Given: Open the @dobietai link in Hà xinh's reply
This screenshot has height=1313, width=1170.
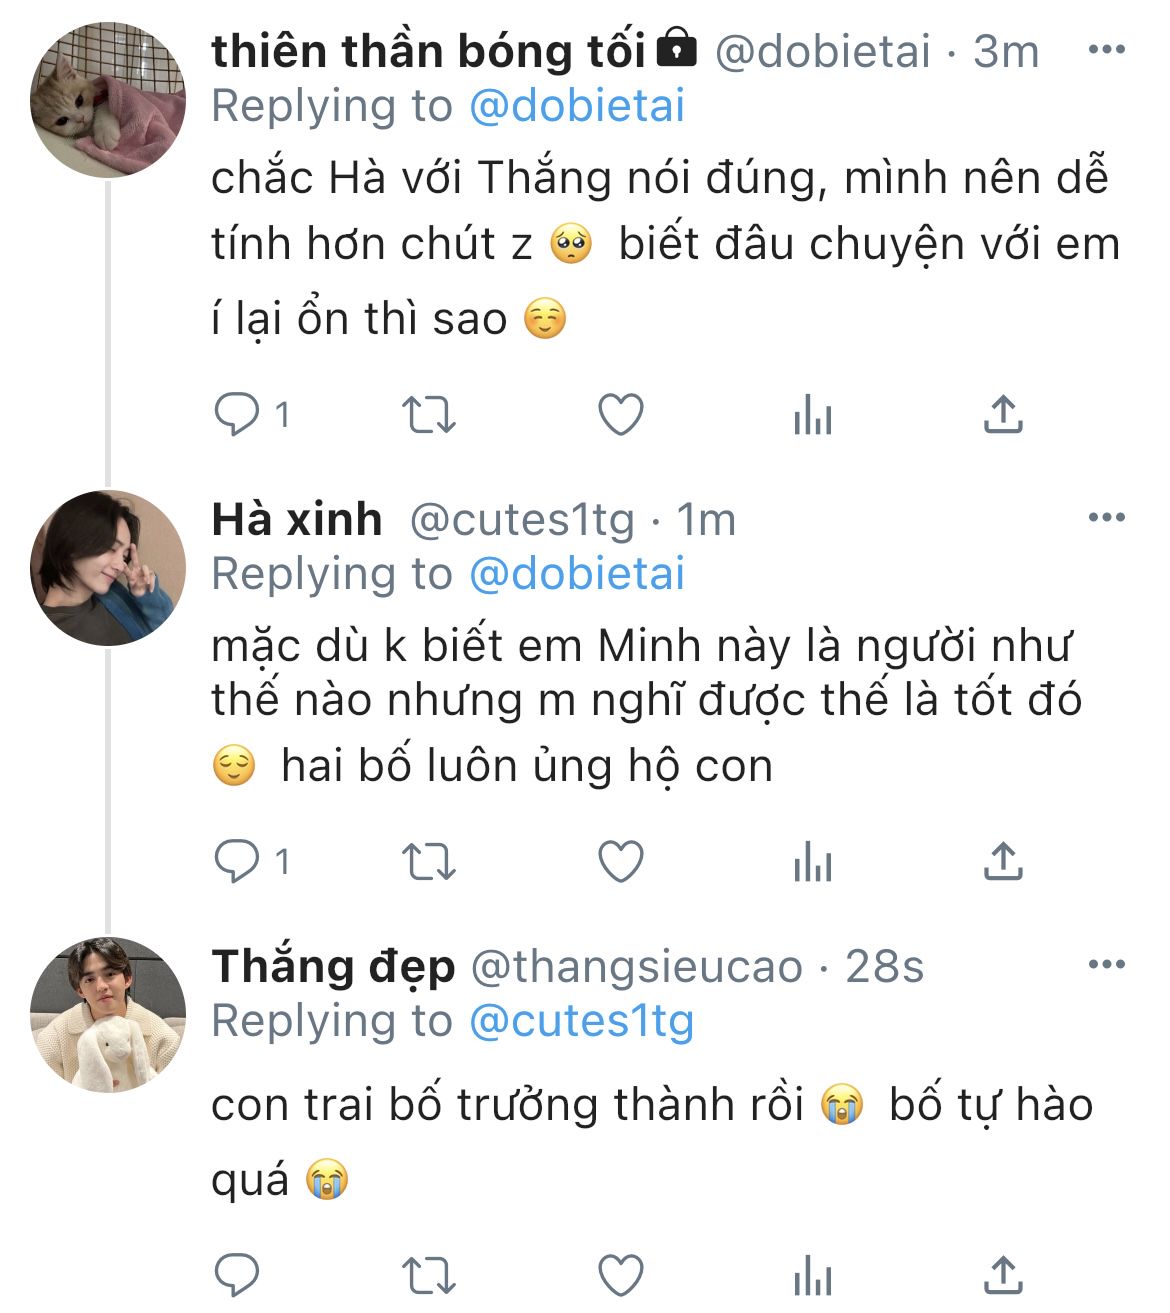Looking at the screenshot, I should [x=577, y=574].
